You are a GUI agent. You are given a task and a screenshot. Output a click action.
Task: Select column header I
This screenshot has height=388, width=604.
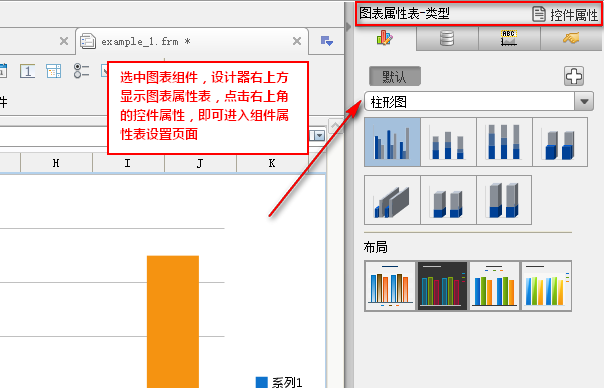pos(128,163)
